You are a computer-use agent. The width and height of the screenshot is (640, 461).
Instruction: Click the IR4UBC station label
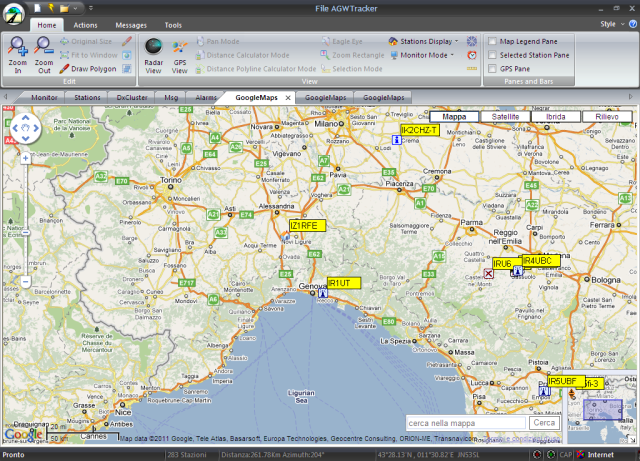click(x=541, y=261)
